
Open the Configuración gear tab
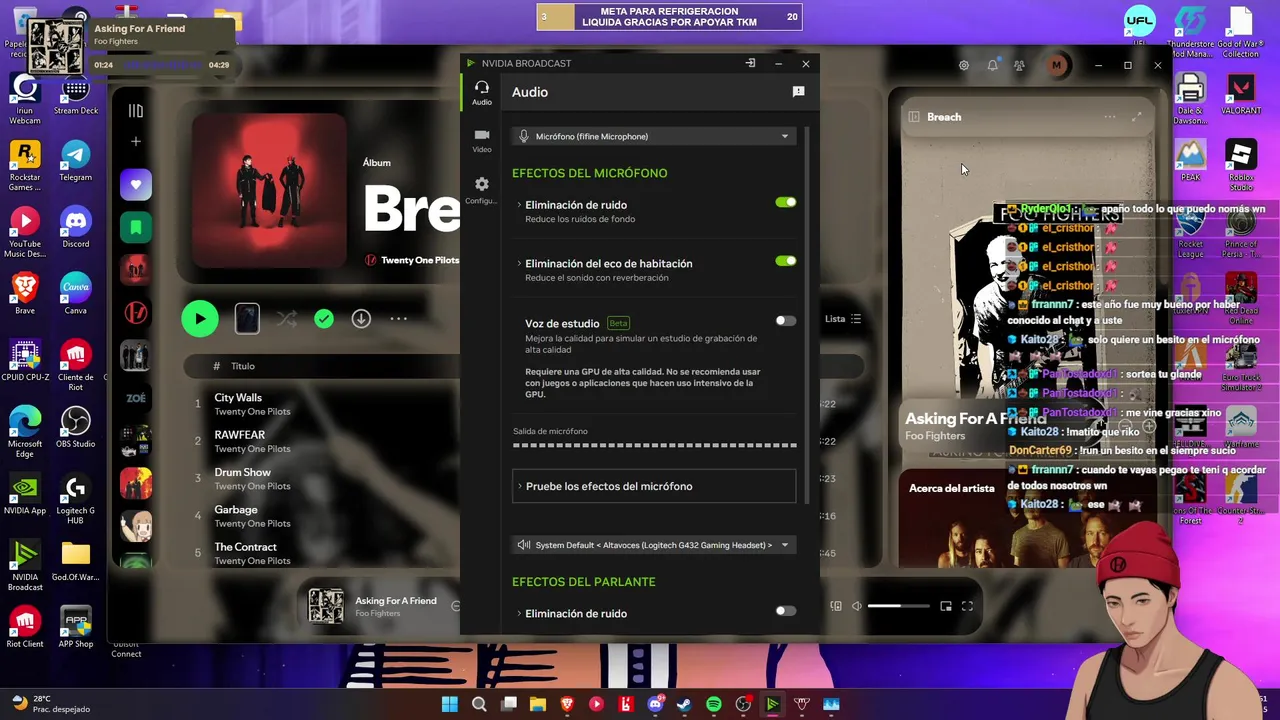point(482,190)
